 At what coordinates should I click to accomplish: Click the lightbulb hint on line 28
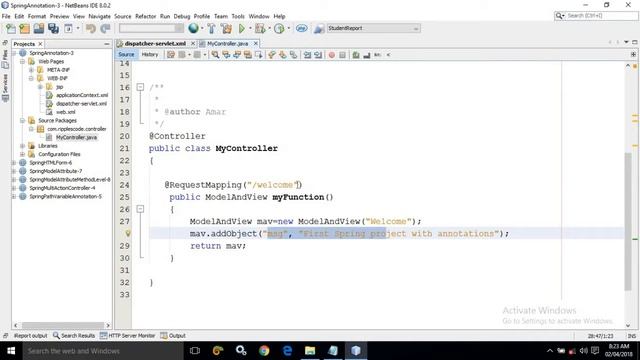128,233
